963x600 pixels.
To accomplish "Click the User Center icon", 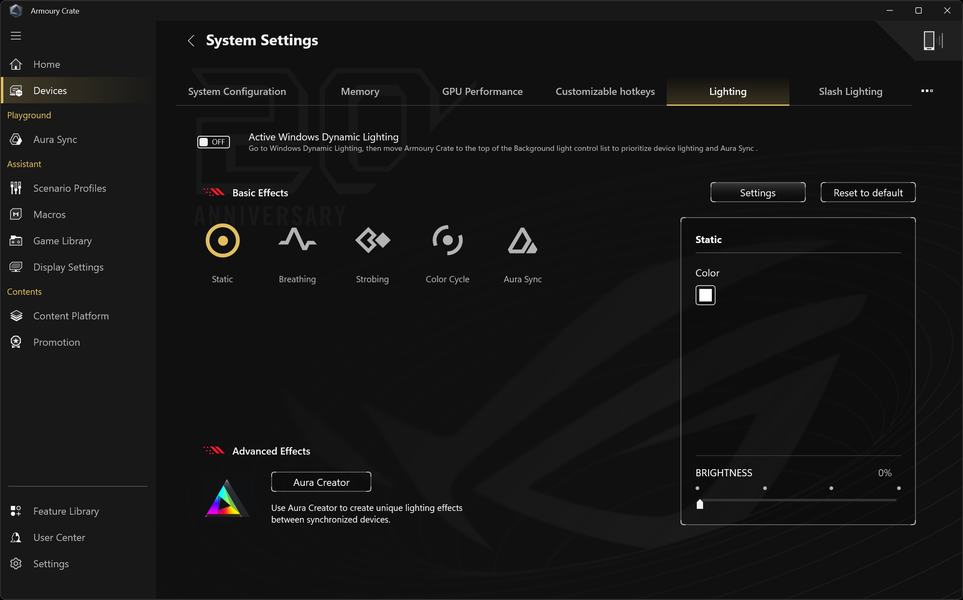I will (16, 537).
